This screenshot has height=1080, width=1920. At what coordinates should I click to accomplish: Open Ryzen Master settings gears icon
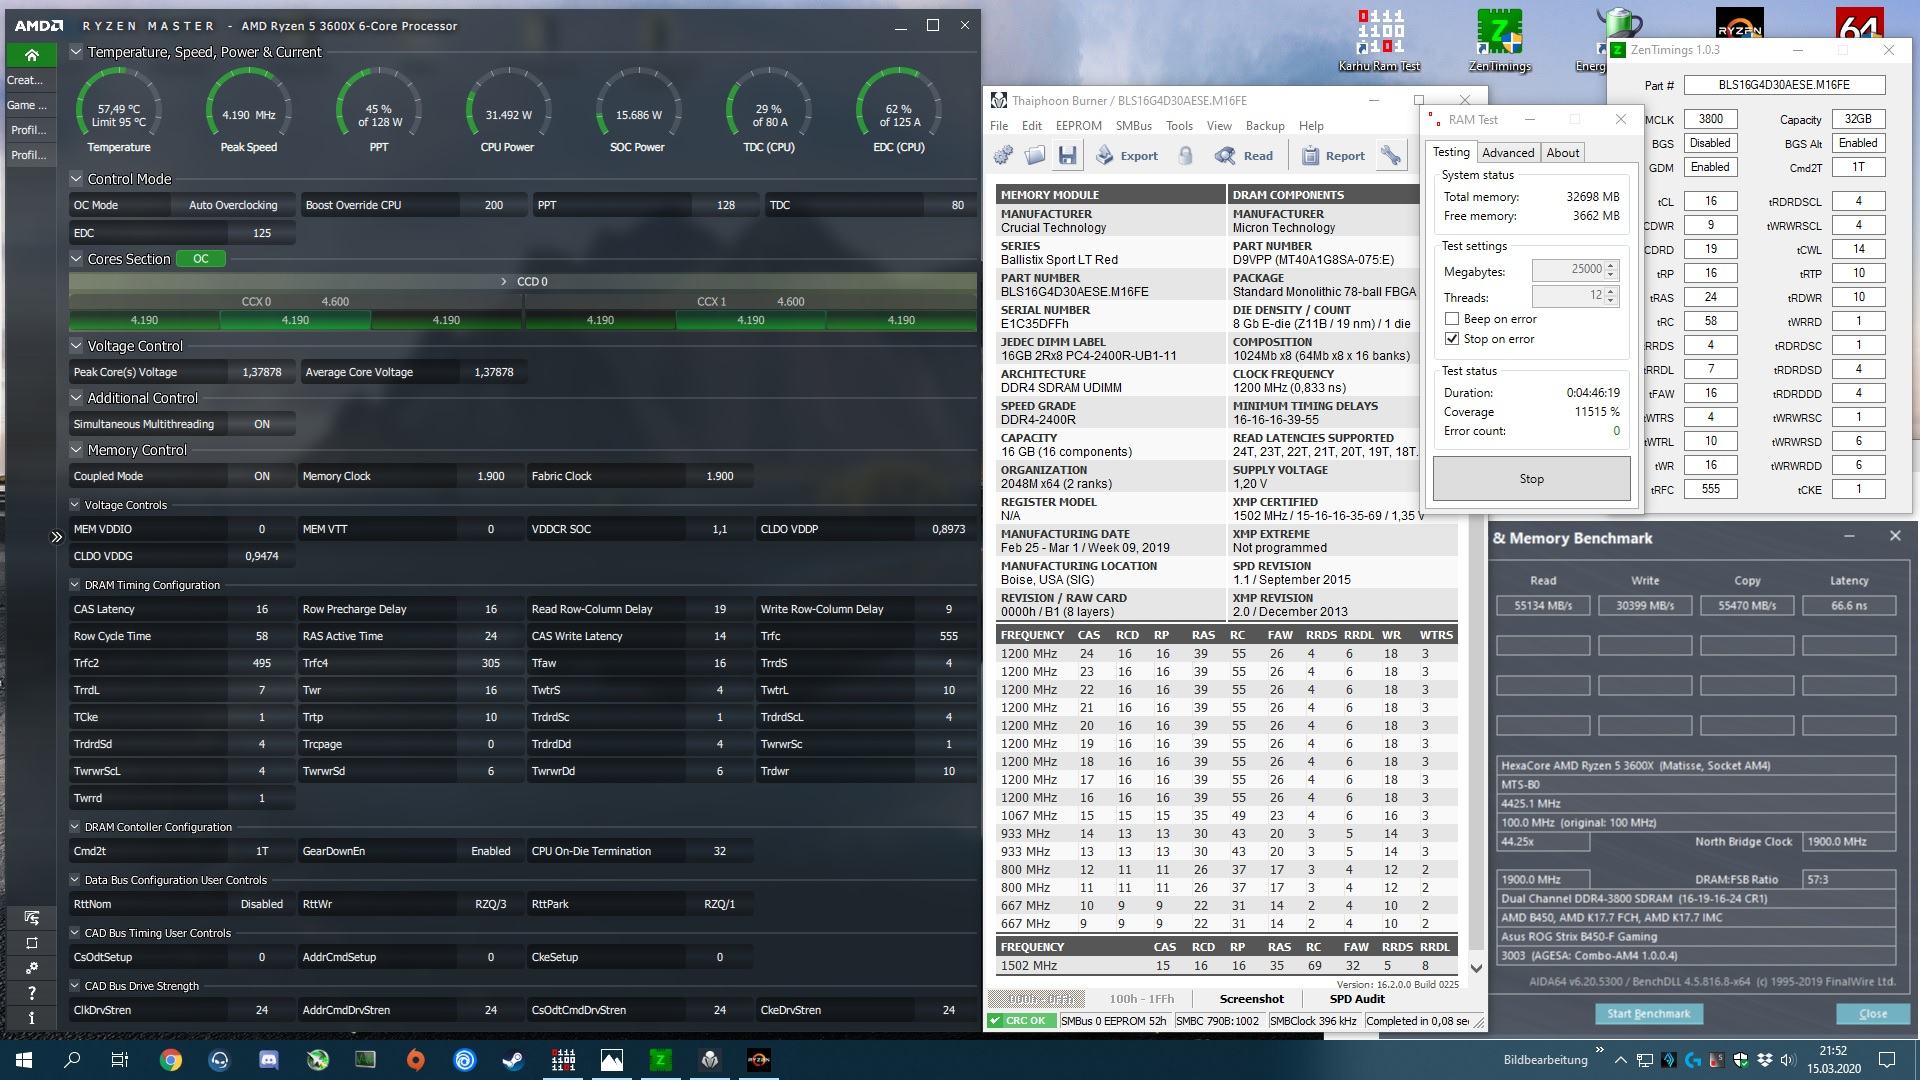coord(32,968)
